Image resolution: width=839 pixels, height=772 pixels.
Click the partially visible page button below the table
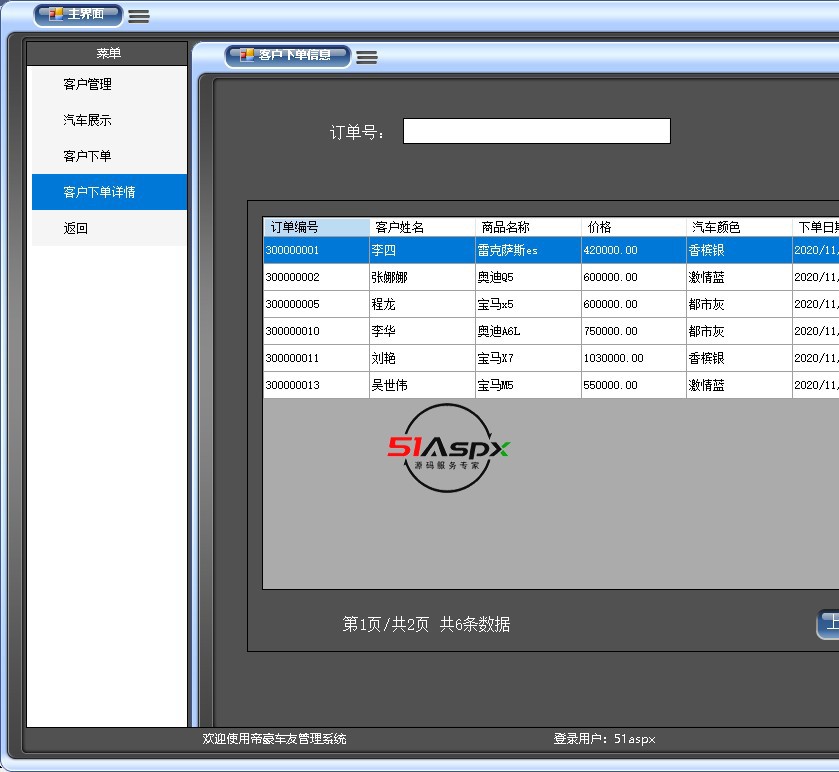click(x=828, y=624)
